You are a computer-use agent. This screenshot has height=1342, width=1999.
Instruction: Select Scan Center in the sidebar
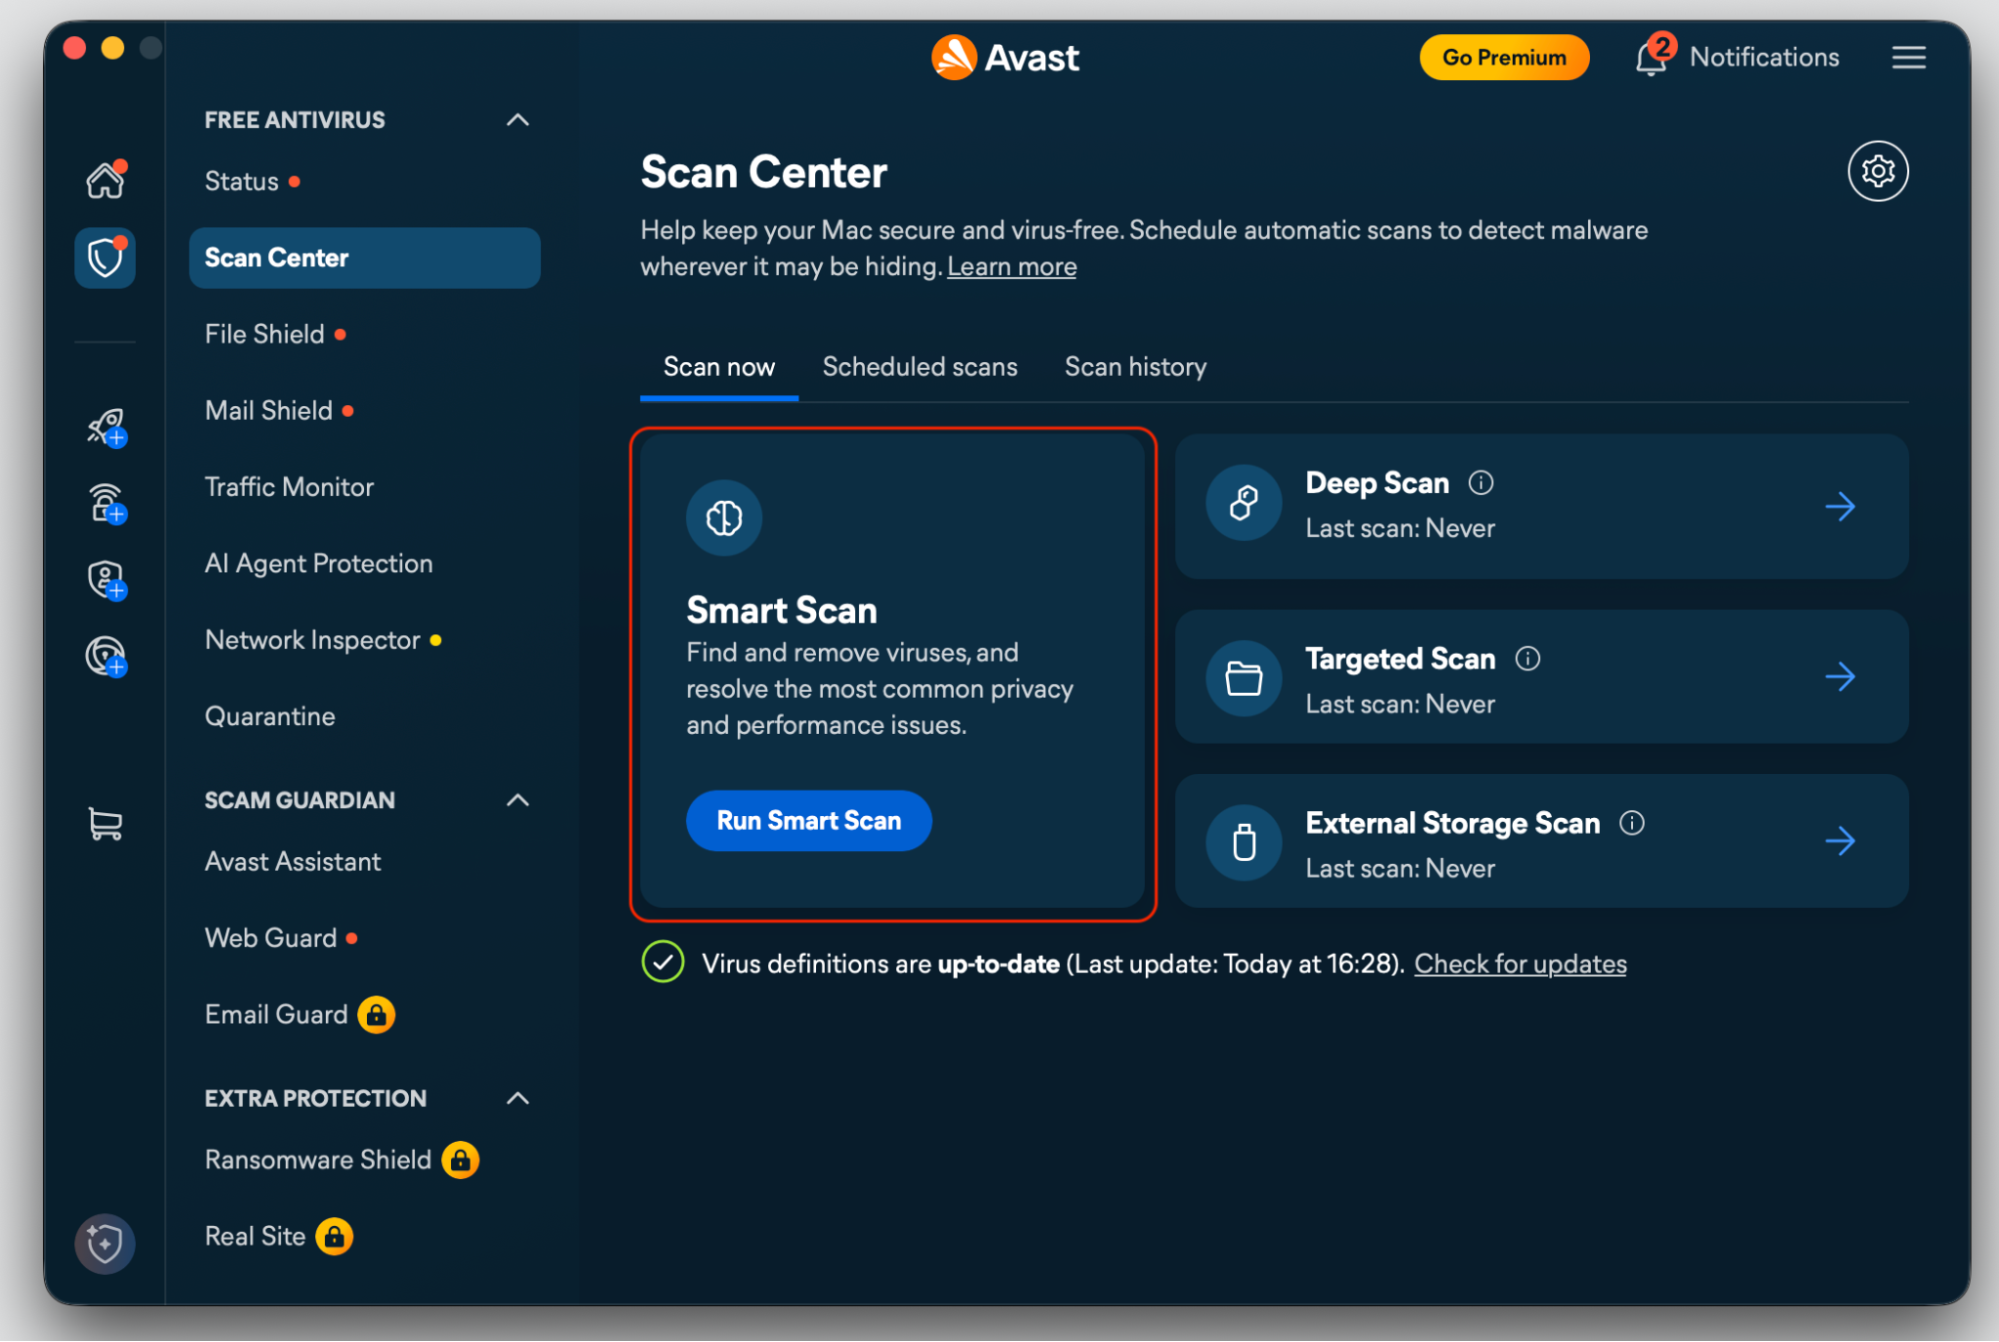(364, 258)
